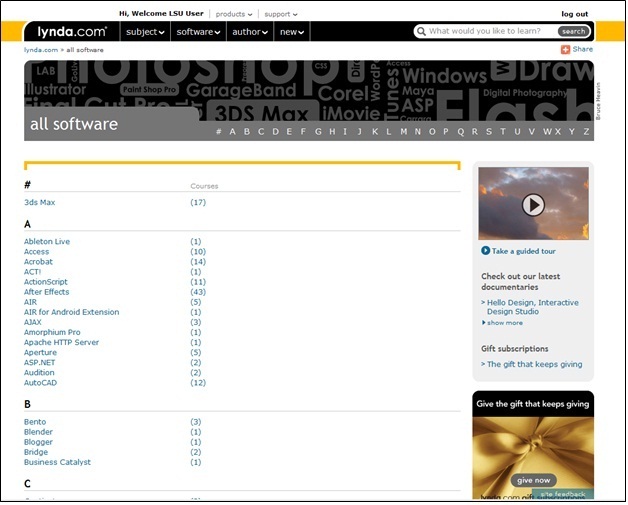Open the Audition link
This screenshot has width=628, height=505.
[39, 372]
